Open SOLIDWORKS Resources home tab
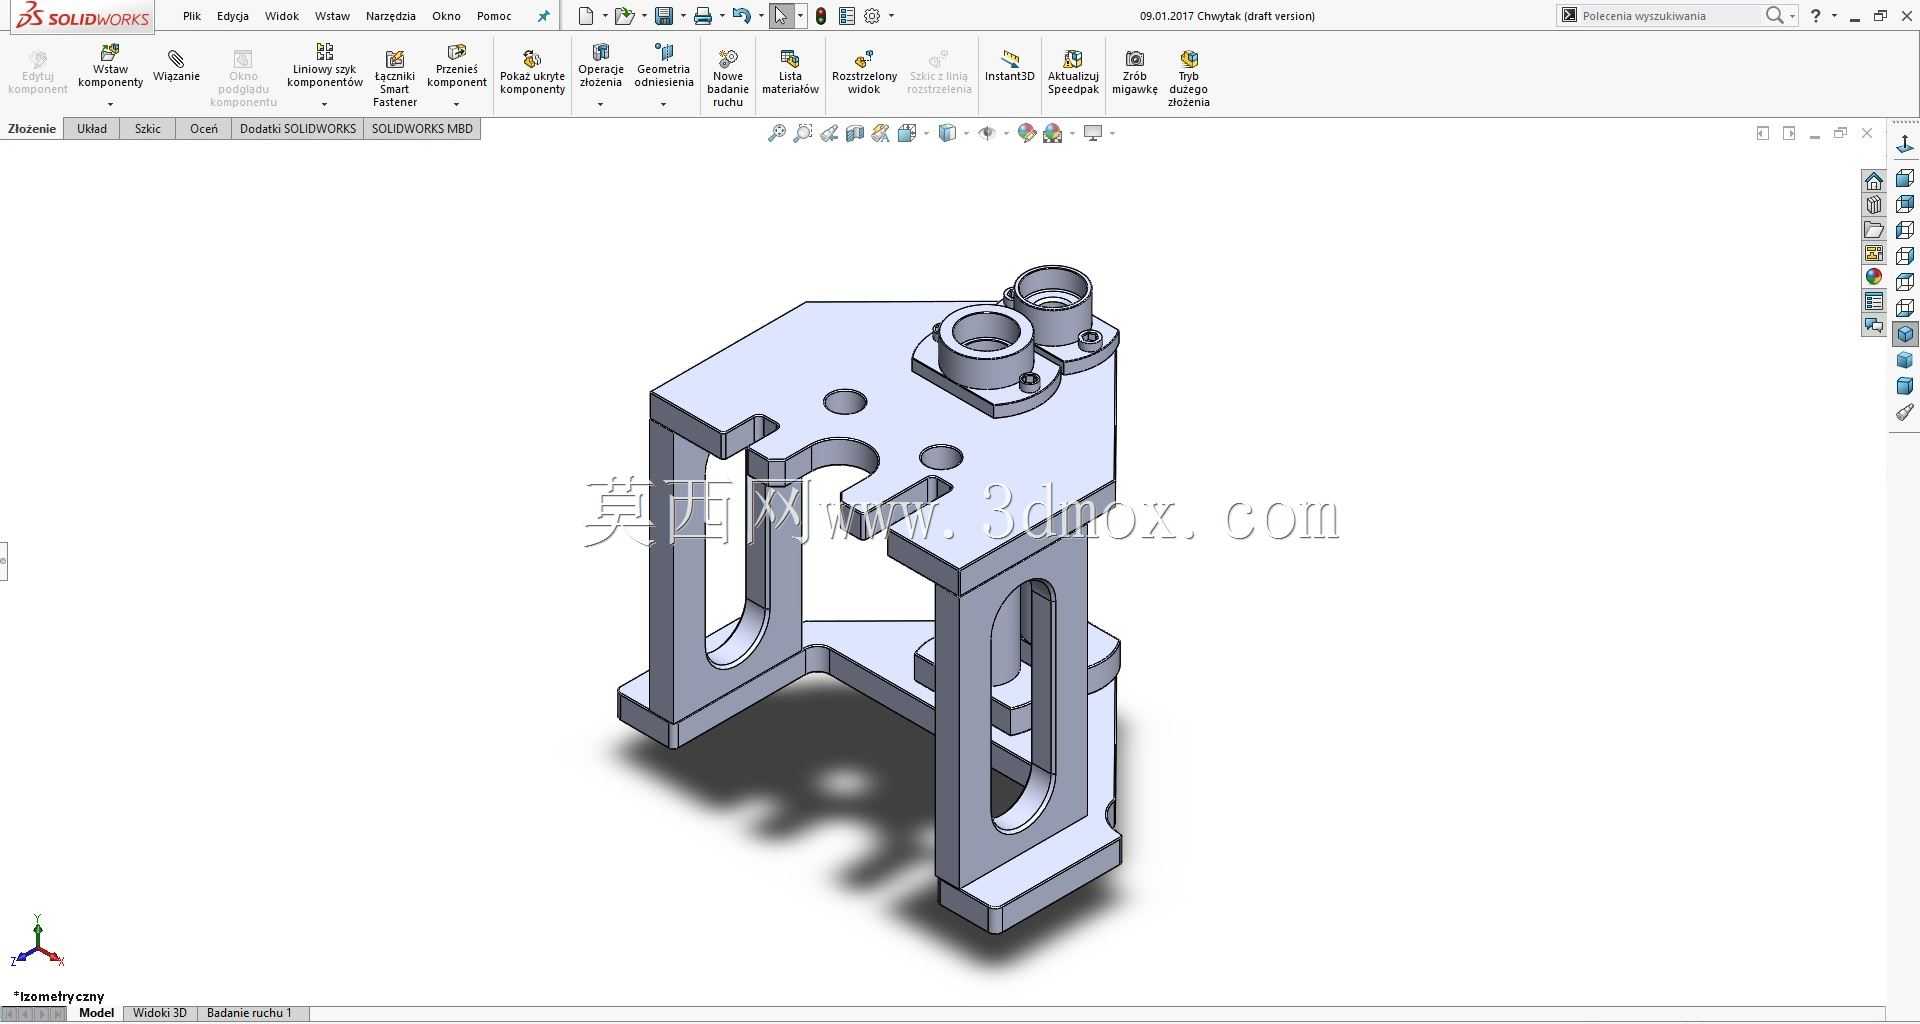Image resolution: width=1920 pixels, height=1024 pixels. tap(1874, 181)
